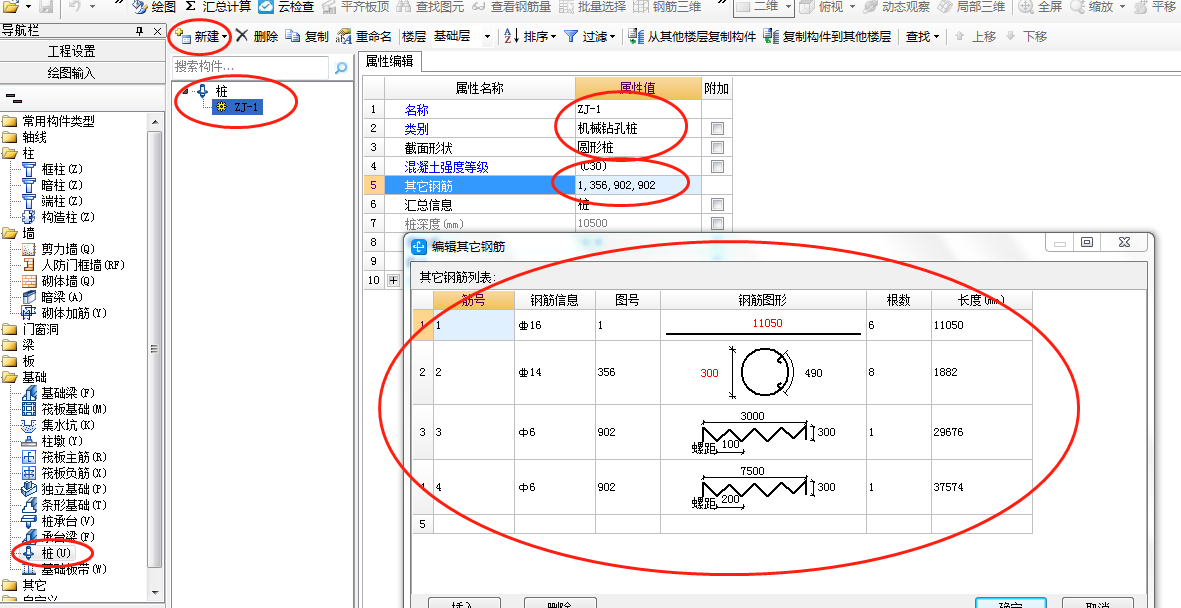The height and width of the screenshot is (608, 1181).
Task: Click 复制构件到其他楼层 toolbar button
Action: (827, 36)
